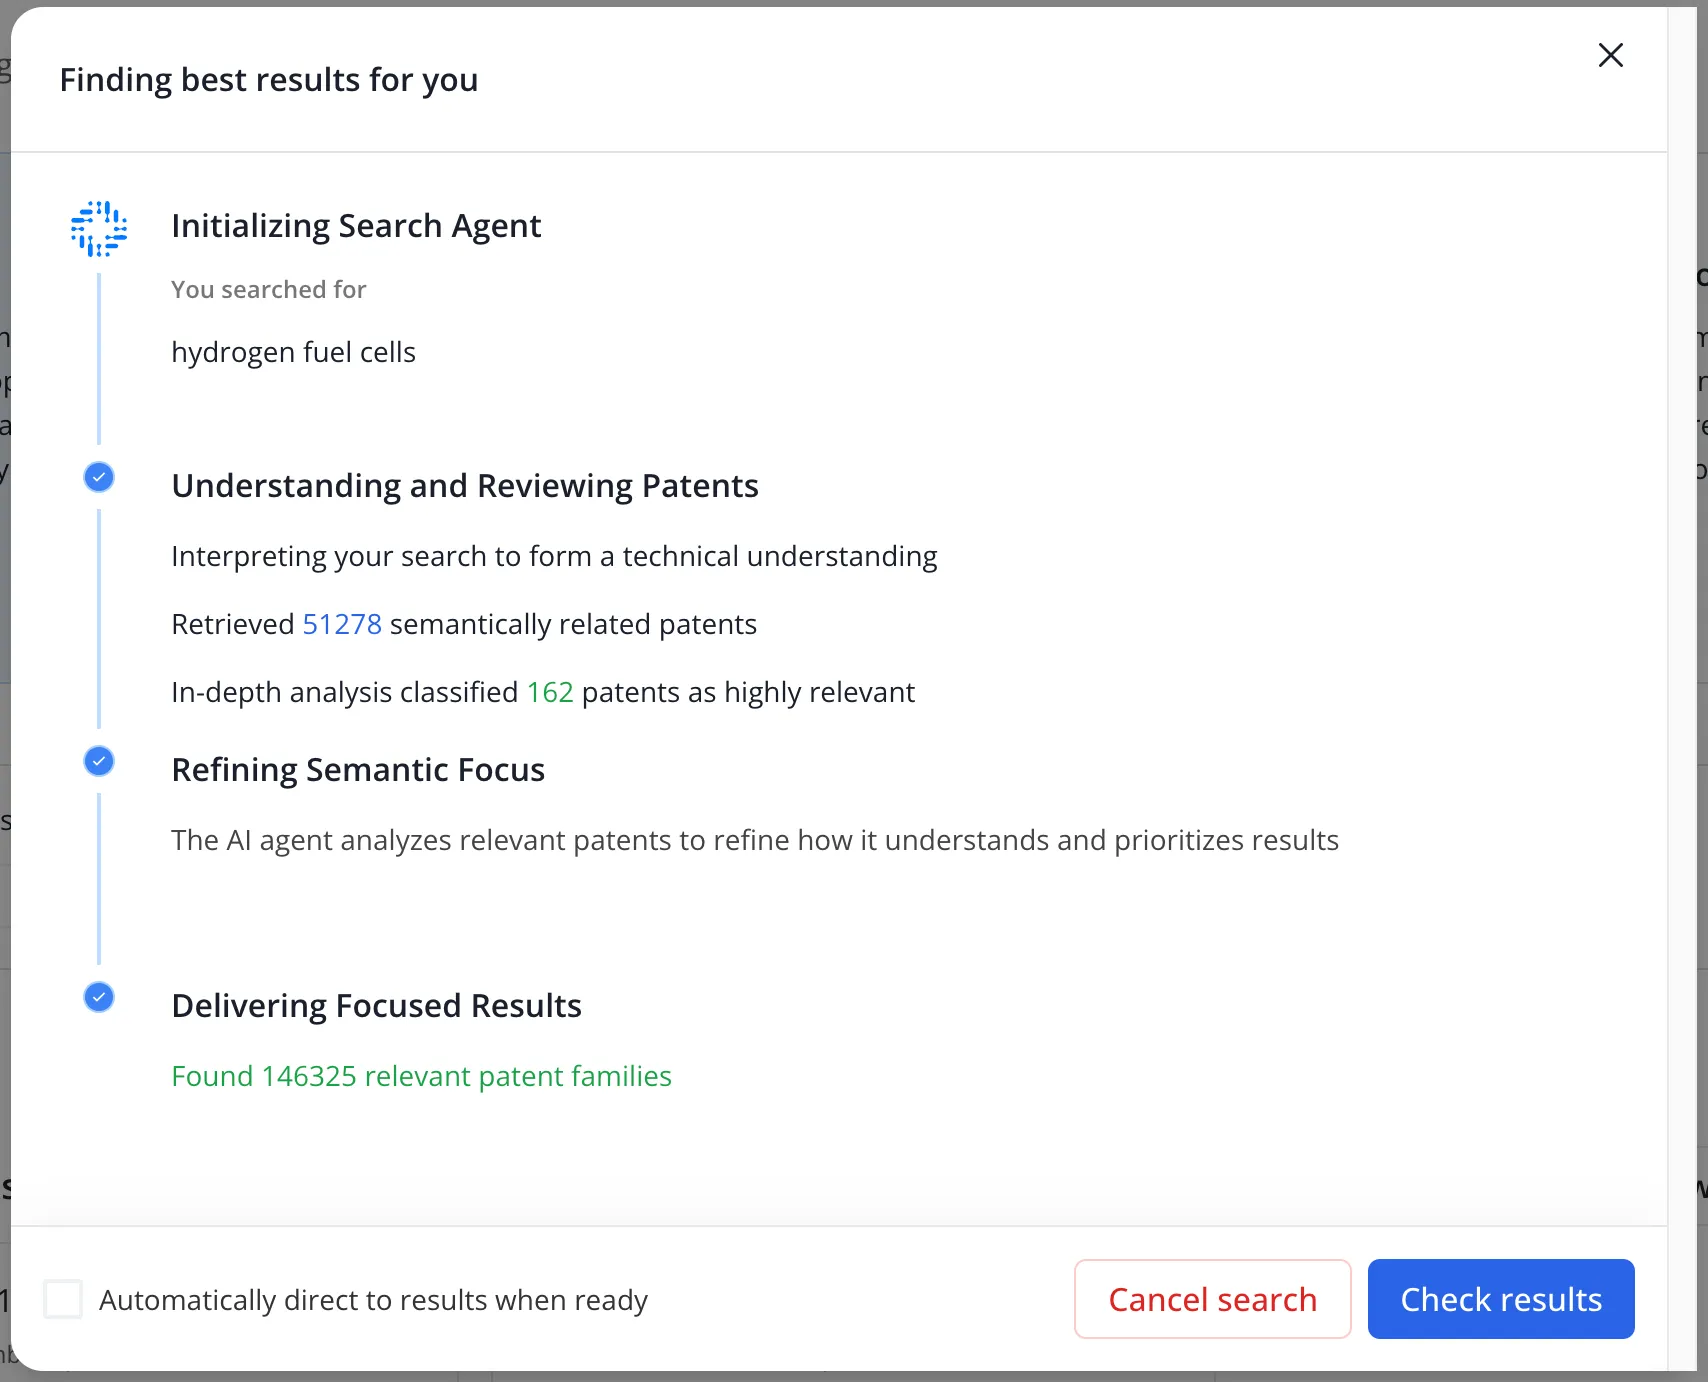Click the 51278 retrieved patents number
Screen dimensions: 1708x1382
[x=342, y=624]
